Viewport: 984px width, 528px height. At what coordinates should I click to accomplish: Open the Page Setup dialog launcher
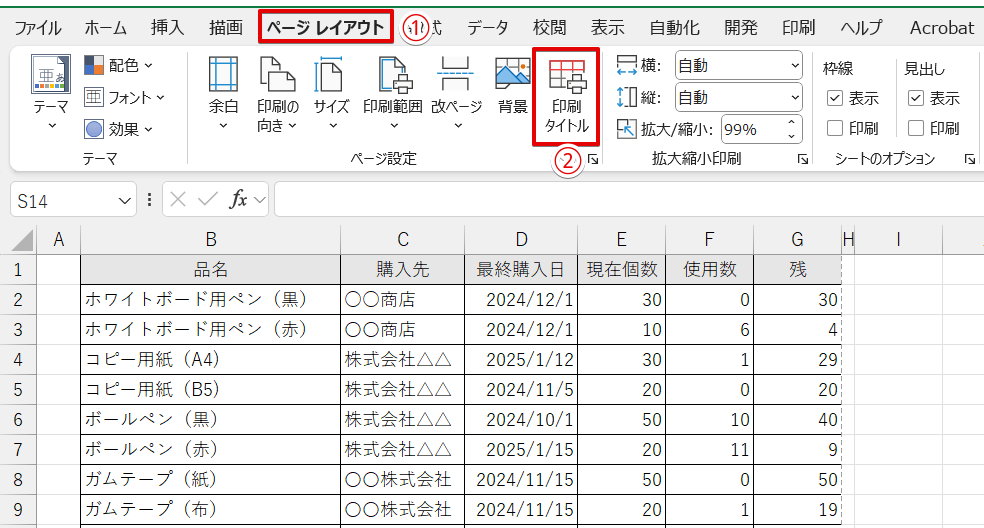click(592, 160)
